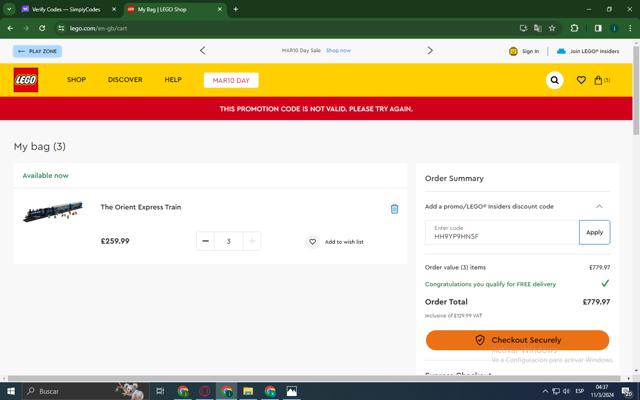Close the Verify Codes tab

pyautogui.click(x=114, y=9)
